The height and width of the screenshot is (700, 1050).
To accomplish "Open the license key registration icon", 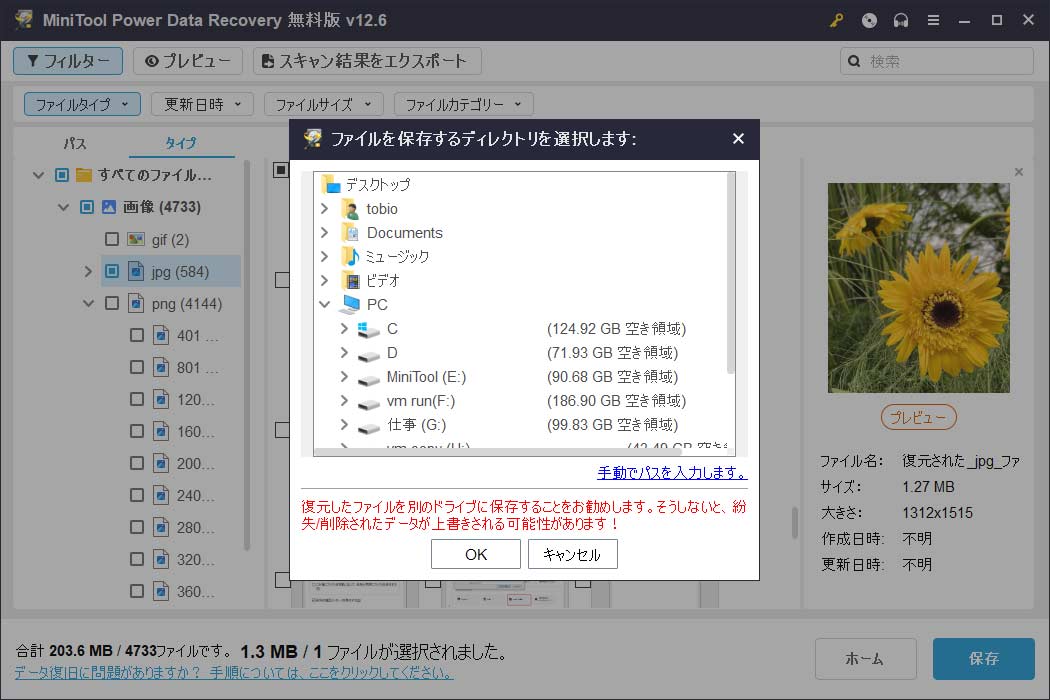I will pyautogui.click(x=836, y=20).
